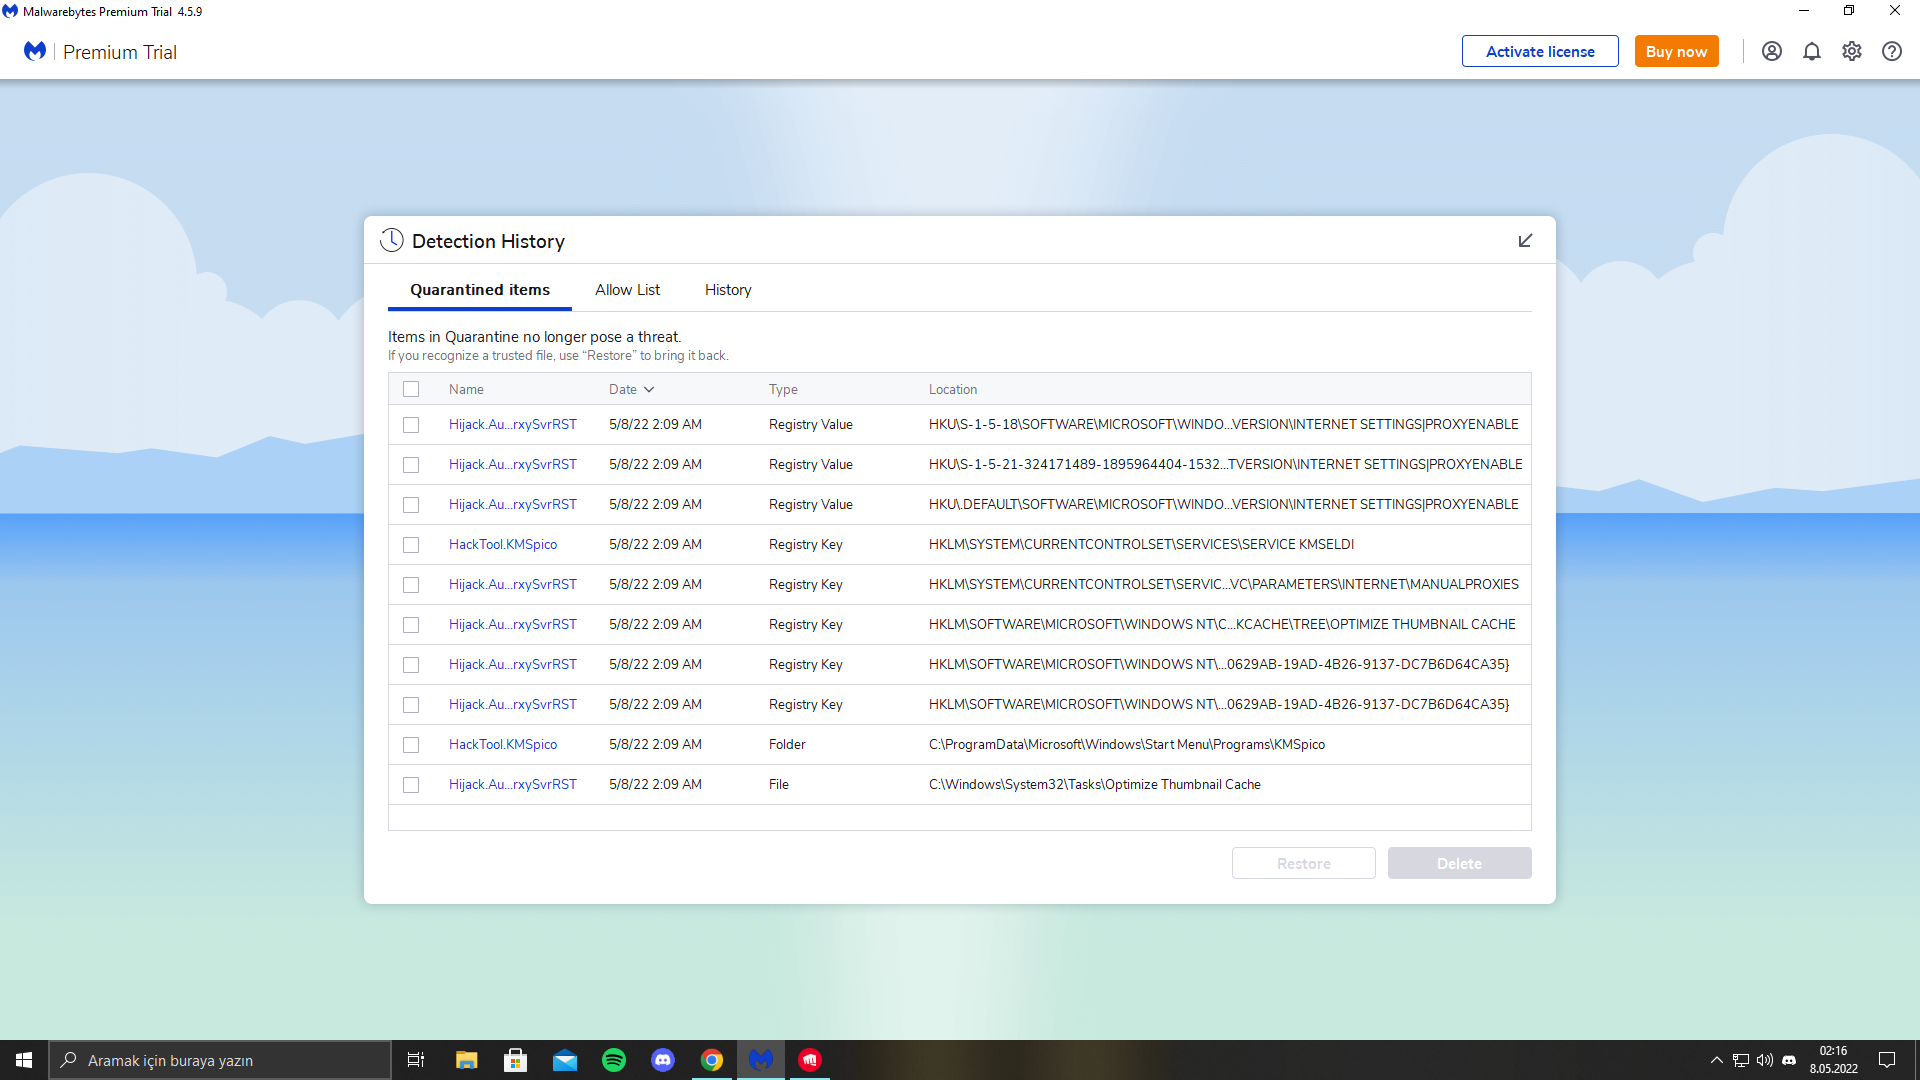Click taskbar clock showing 02:16
The image size is (1920, 1080).
point(1833,1060)
